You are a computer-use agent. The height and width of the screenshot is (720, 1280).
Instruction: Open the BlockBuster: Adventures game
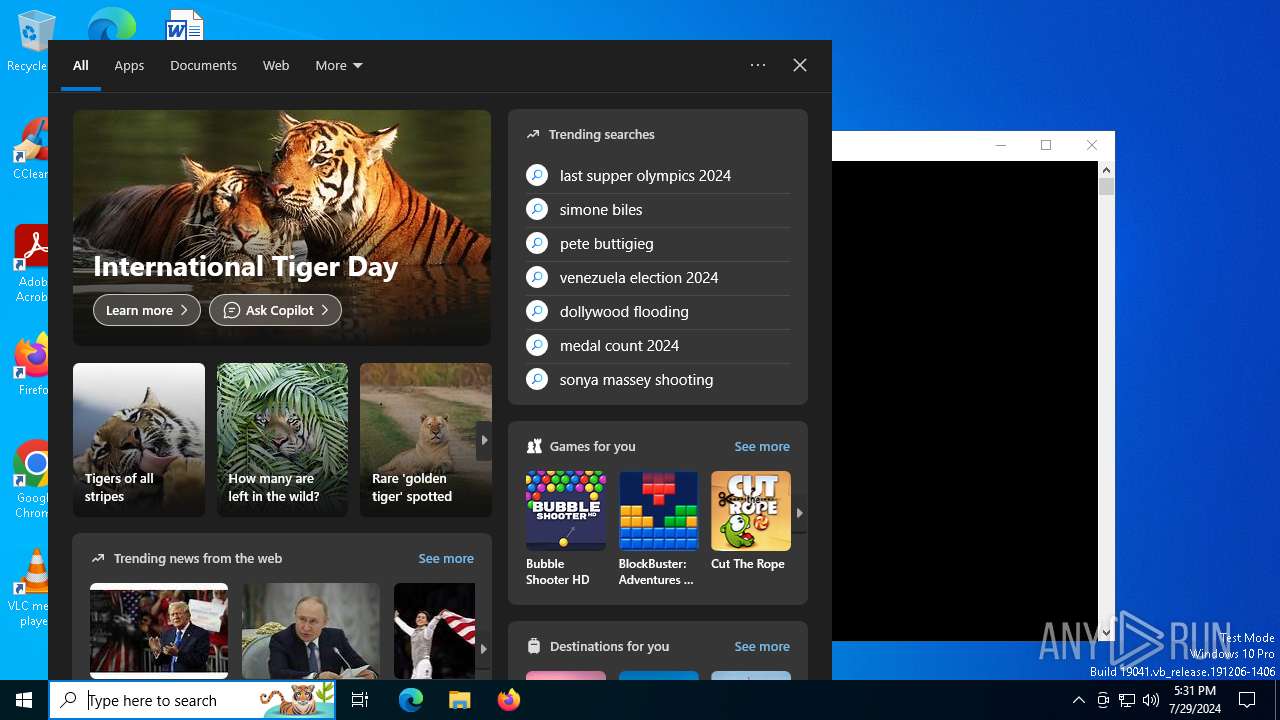[x=658, y=529]
